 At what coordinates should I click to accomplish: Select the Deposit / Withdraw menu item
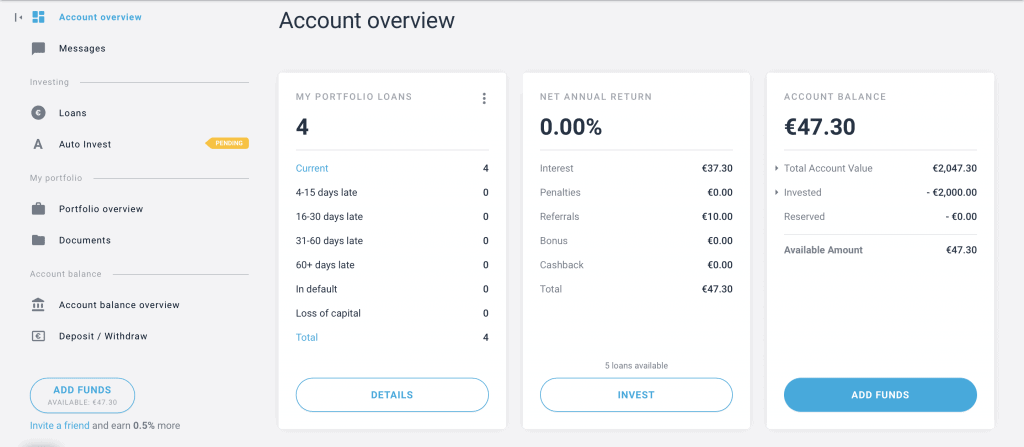(x=103, y=337)
